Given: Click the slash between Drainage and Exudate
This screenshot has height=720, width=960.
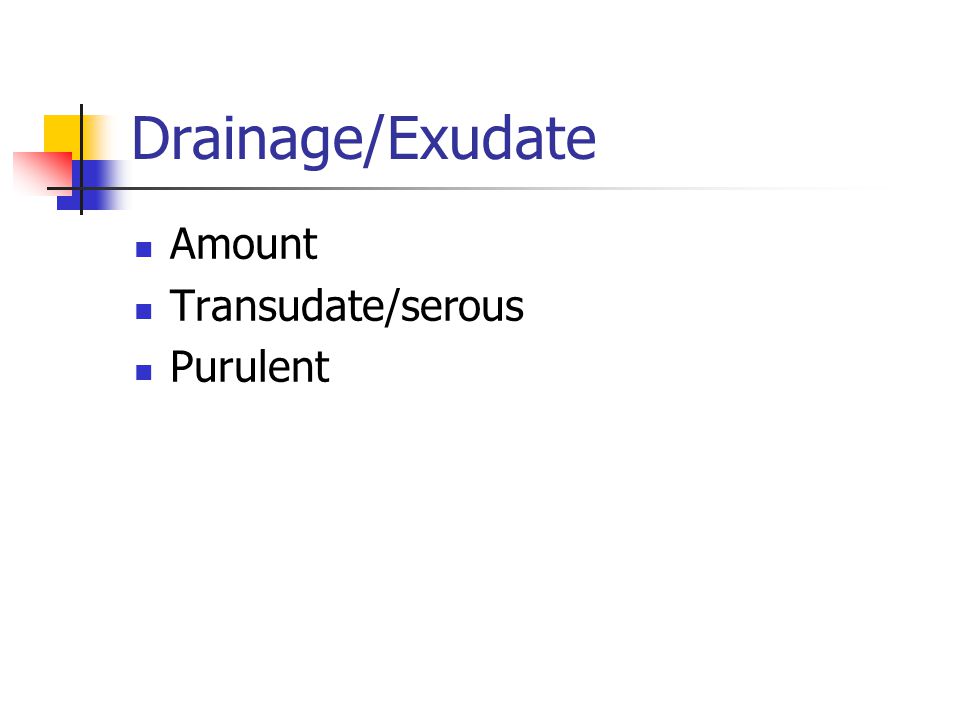Looking at the screenshot, I should coord(375,141).
